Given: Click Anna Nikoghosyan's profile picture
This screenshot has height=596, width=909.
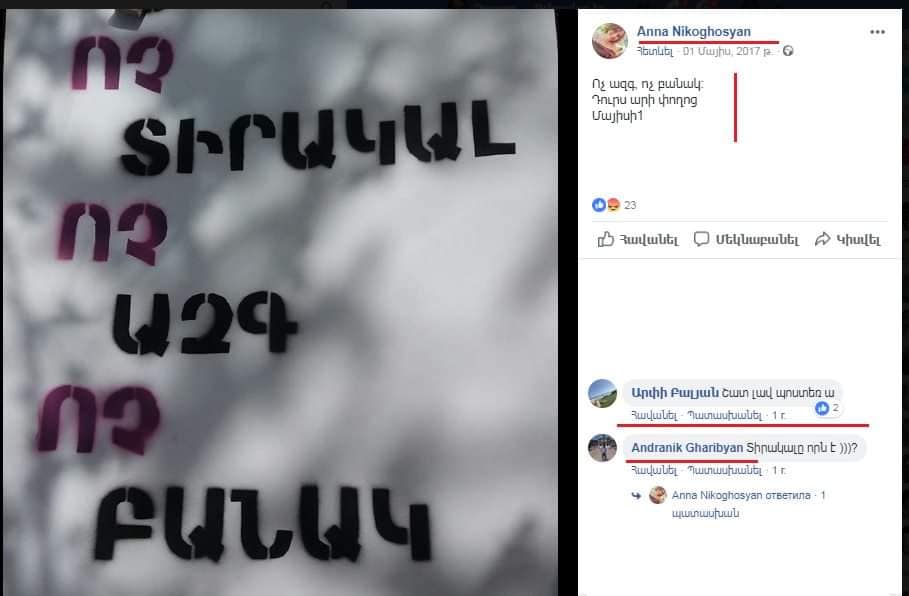Looking at the screenshot, I should 609,41.
